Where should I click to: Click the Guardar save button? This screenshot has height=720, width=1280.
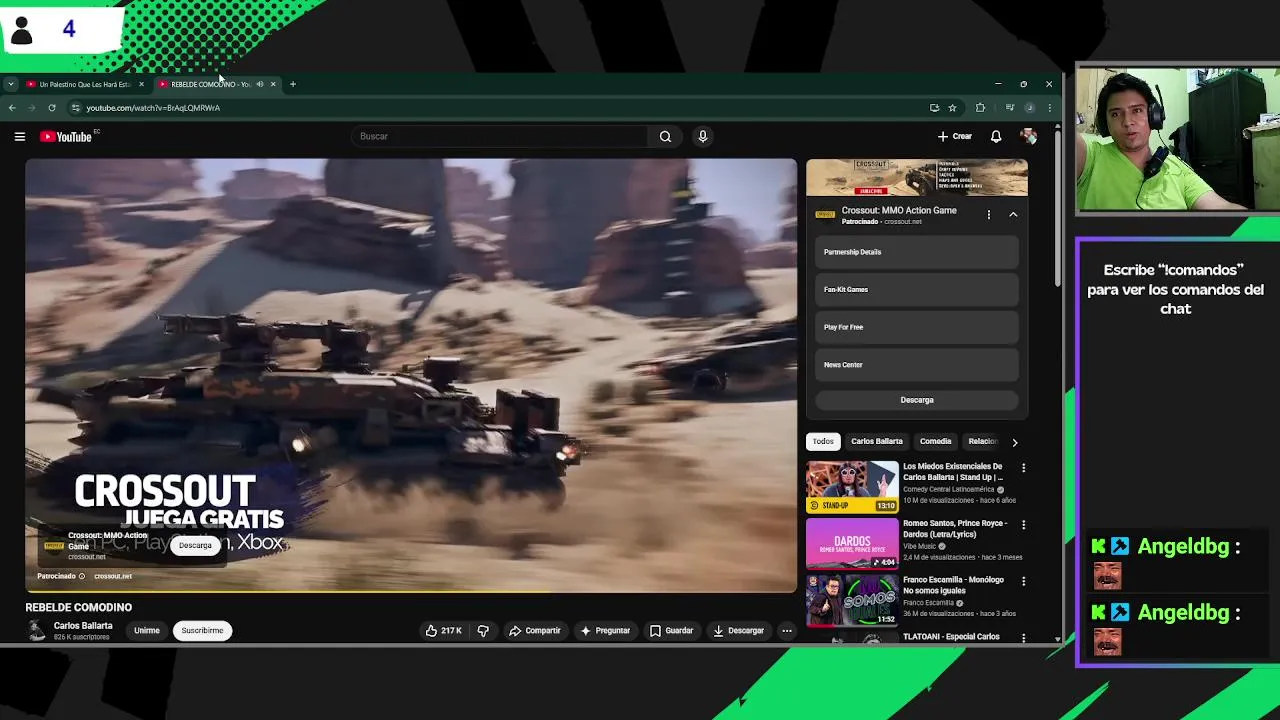[x=671, y=631]
